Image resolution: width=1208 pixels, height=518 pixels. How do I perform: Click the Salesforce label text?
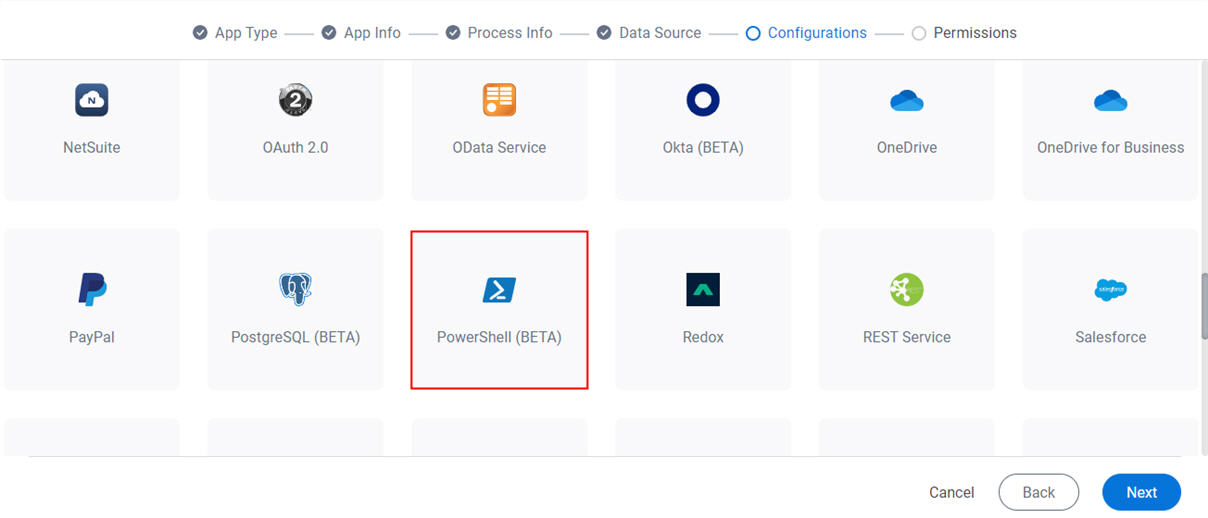click(x=1111, y=337)
